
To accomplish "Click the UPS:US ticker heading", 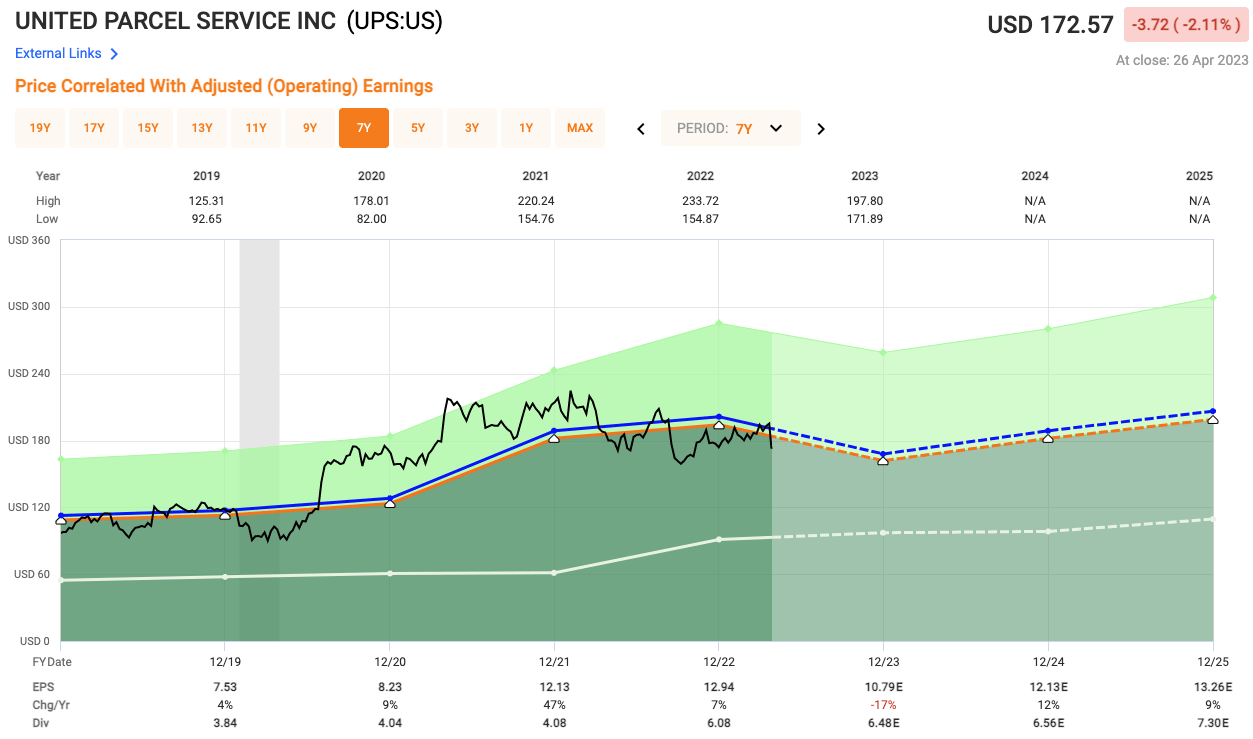I will point(395,21).
